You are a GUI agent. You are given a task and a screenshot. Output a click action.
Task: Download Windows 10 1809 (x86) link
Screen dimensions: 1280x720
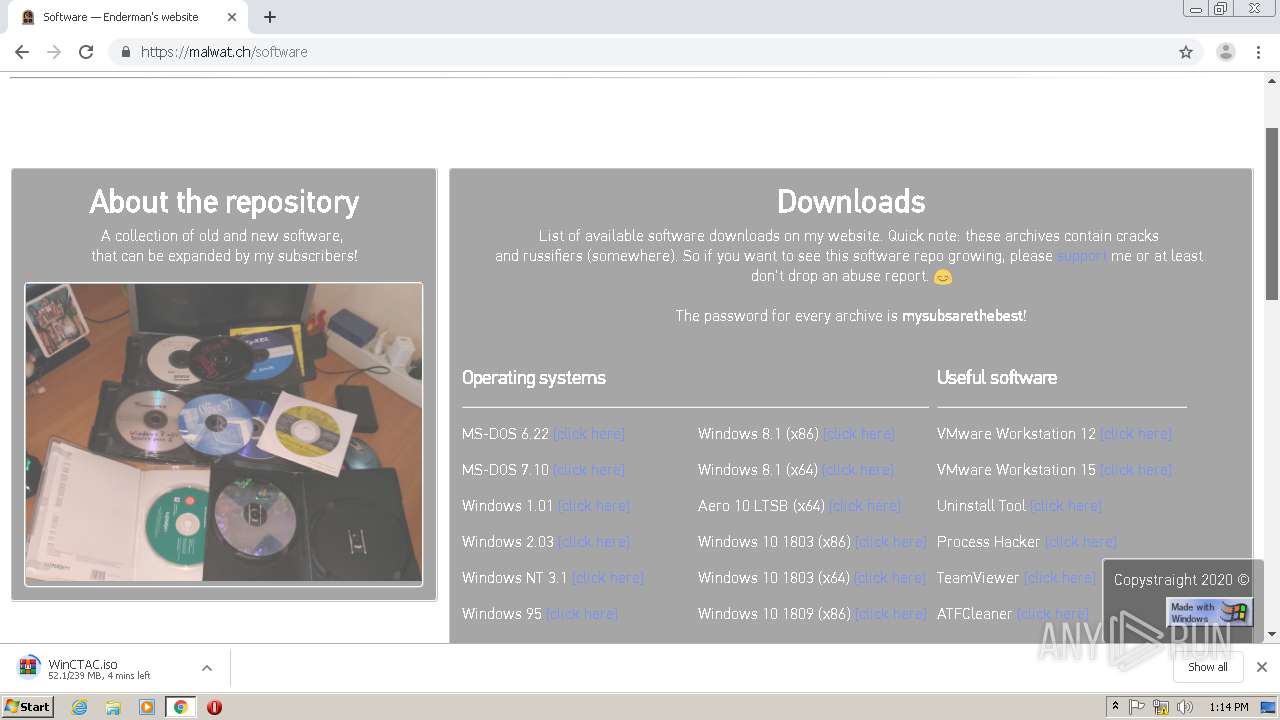pyautogui.click(x=891, y=614)
